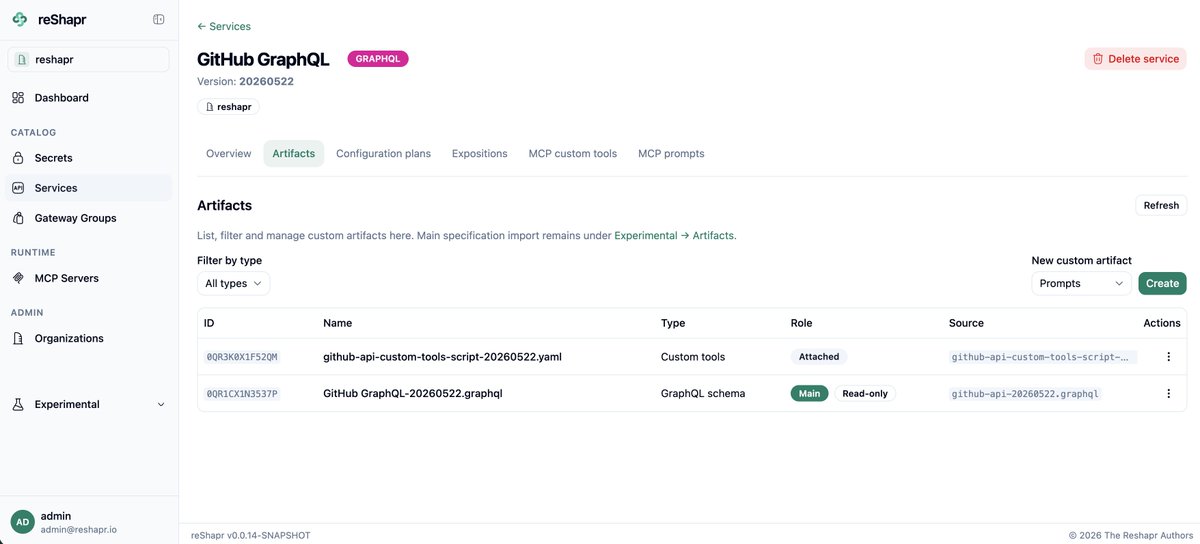Click the Dashboard grid icon
The height and width of the screenshot is (544, 1200).
[x=18, y=98]
